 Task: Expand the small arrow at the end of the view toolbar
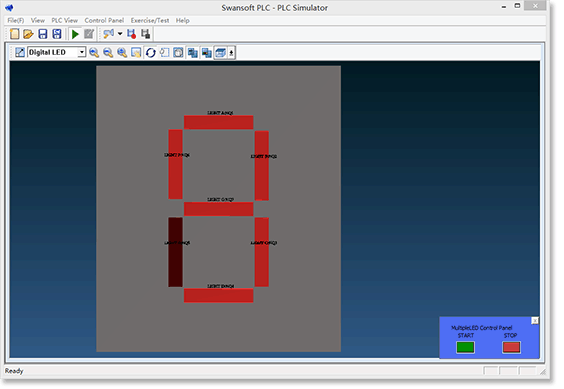[231, 53]
